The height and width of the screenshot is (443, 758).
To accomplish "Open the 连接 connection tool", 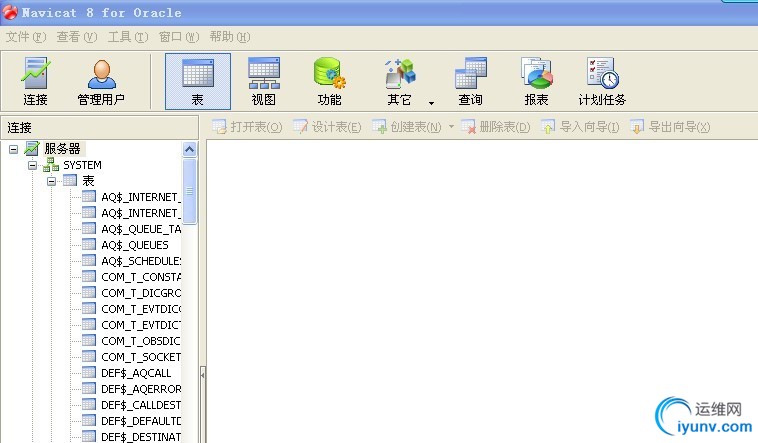I will (35, 81).
